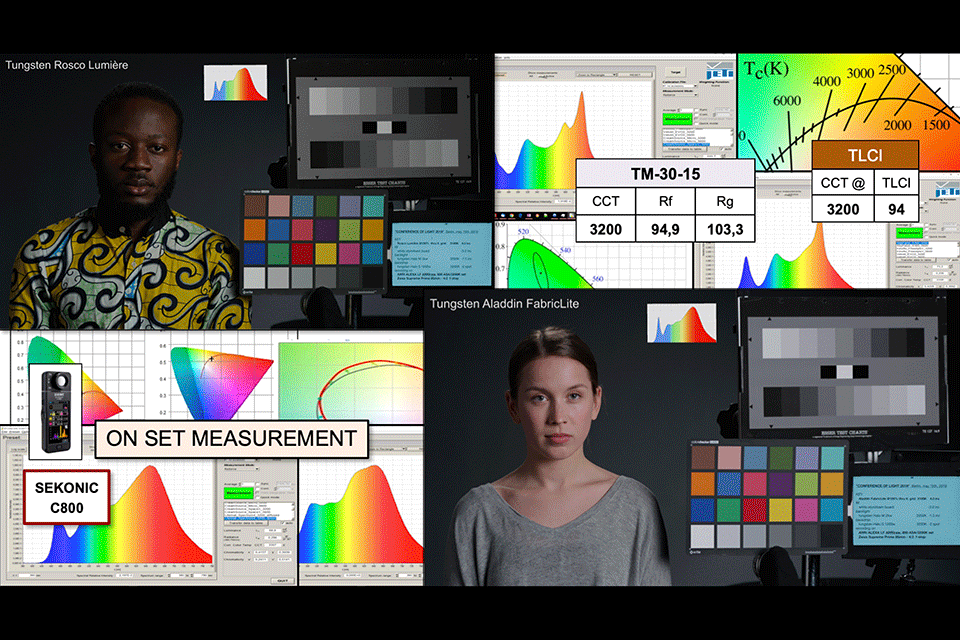The image size is (960, 640).
Task: Open Measurement Mode dropdown in top-right window
Action: (680, 95)
